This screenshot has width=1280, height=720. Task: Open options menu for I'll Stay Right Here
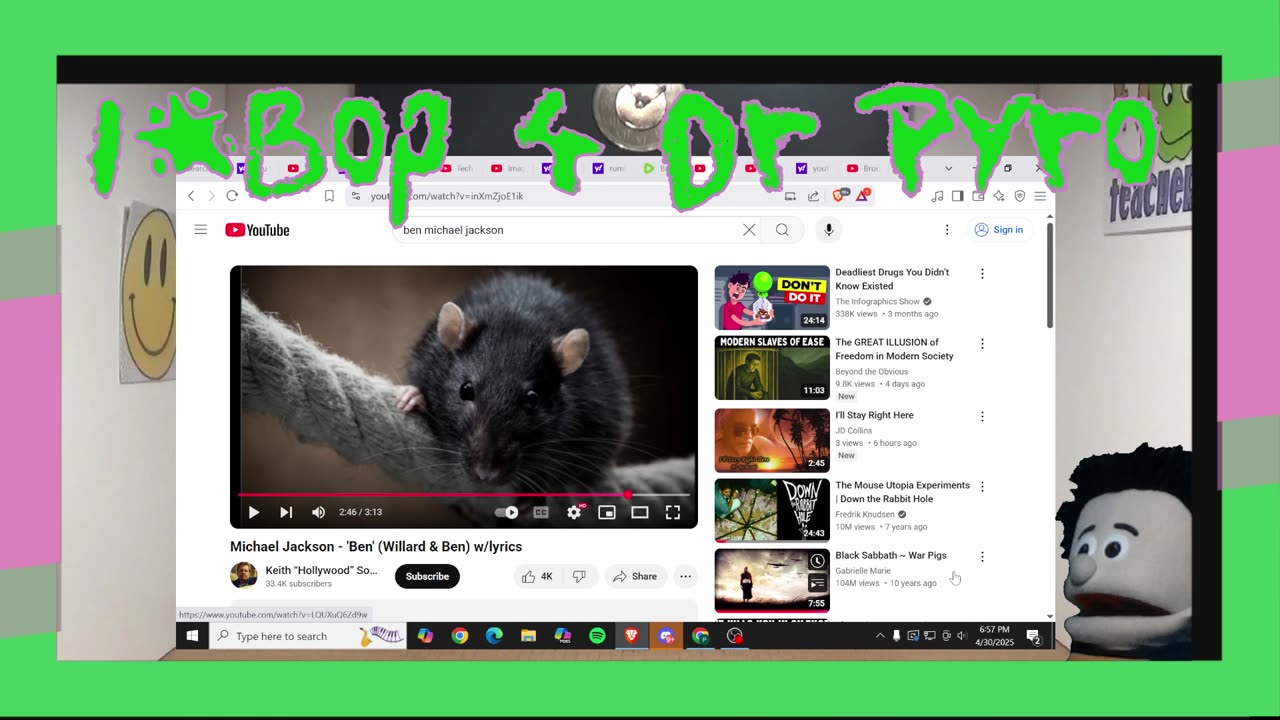pos(982,416)
